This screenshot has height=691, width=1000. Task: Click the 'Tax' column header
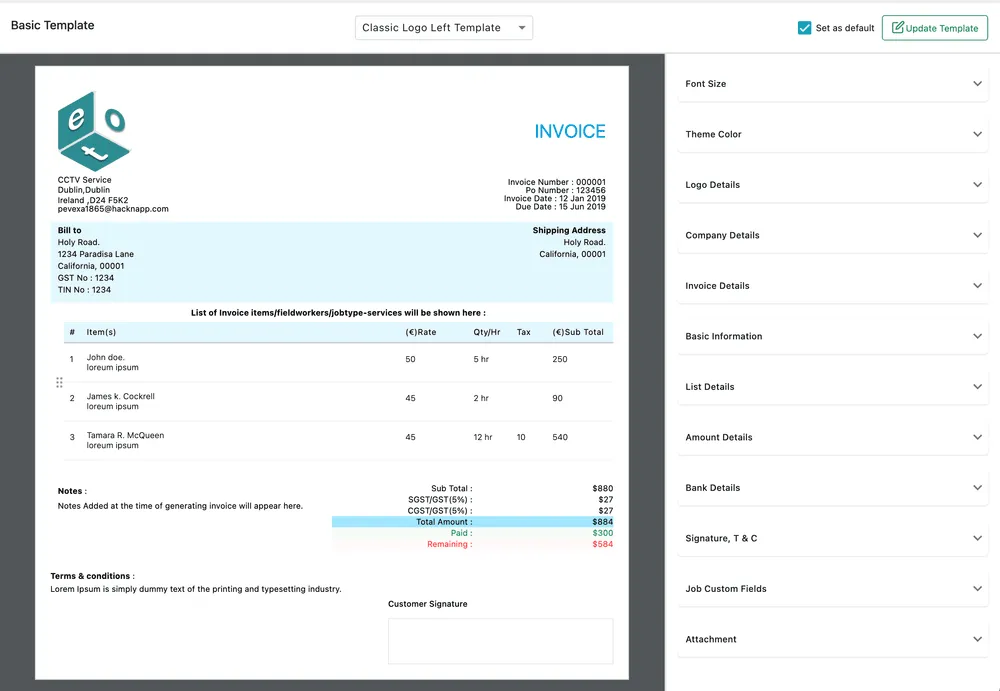click(524, 332)
